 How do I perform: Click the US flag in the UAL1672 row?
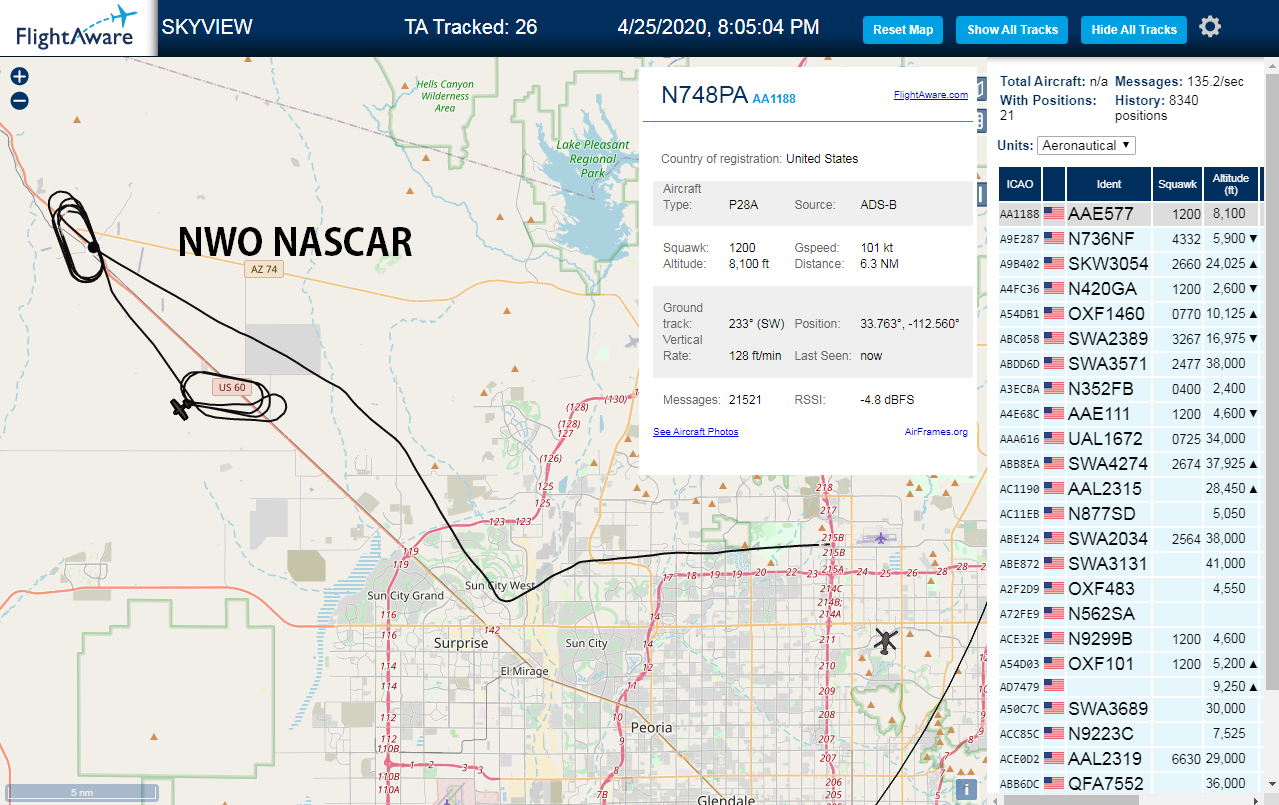point(1054,438)
